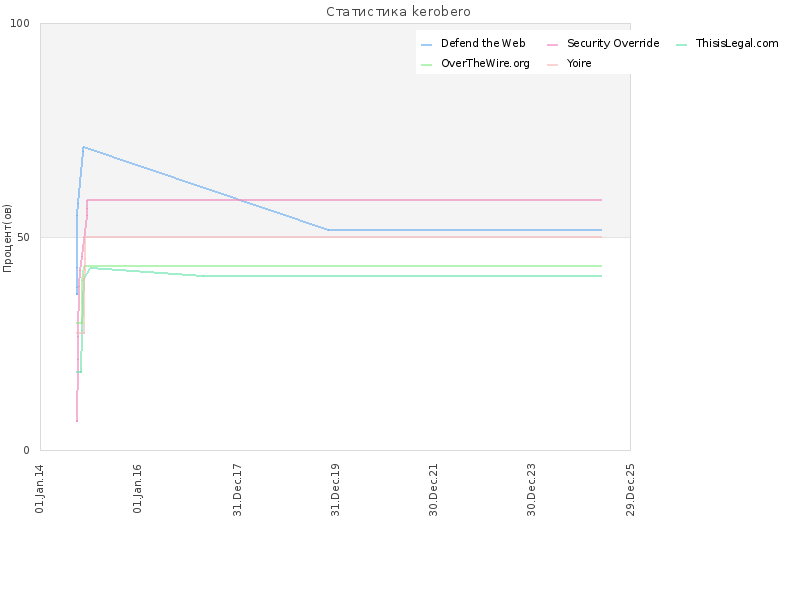Click the chart title Статистика kerobero
The image size is (800, 600).
click(398, 11)
